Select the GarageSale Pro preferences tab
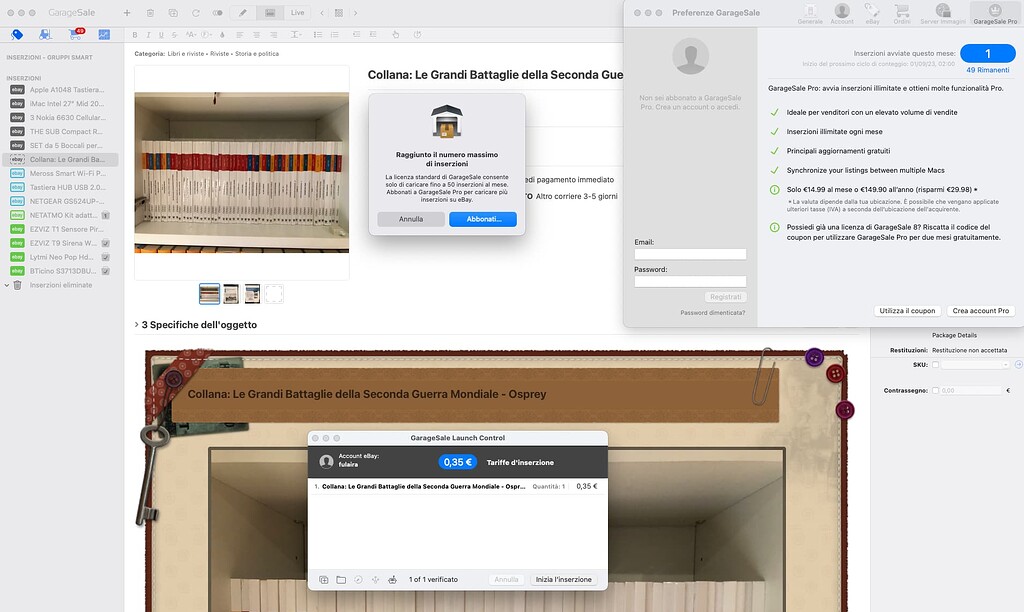 (995, 14)
